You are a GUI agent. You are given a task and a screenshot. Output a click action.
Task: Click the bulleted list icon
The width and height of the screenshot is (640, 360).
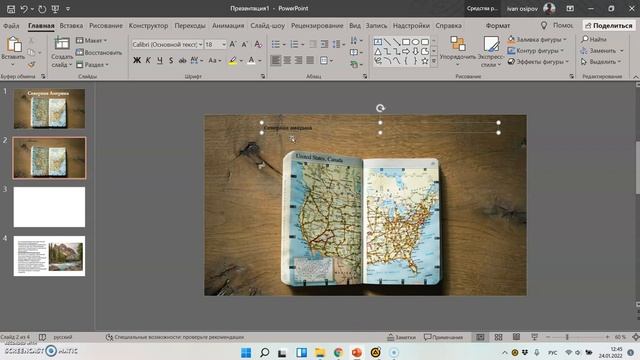click(276, 44)
